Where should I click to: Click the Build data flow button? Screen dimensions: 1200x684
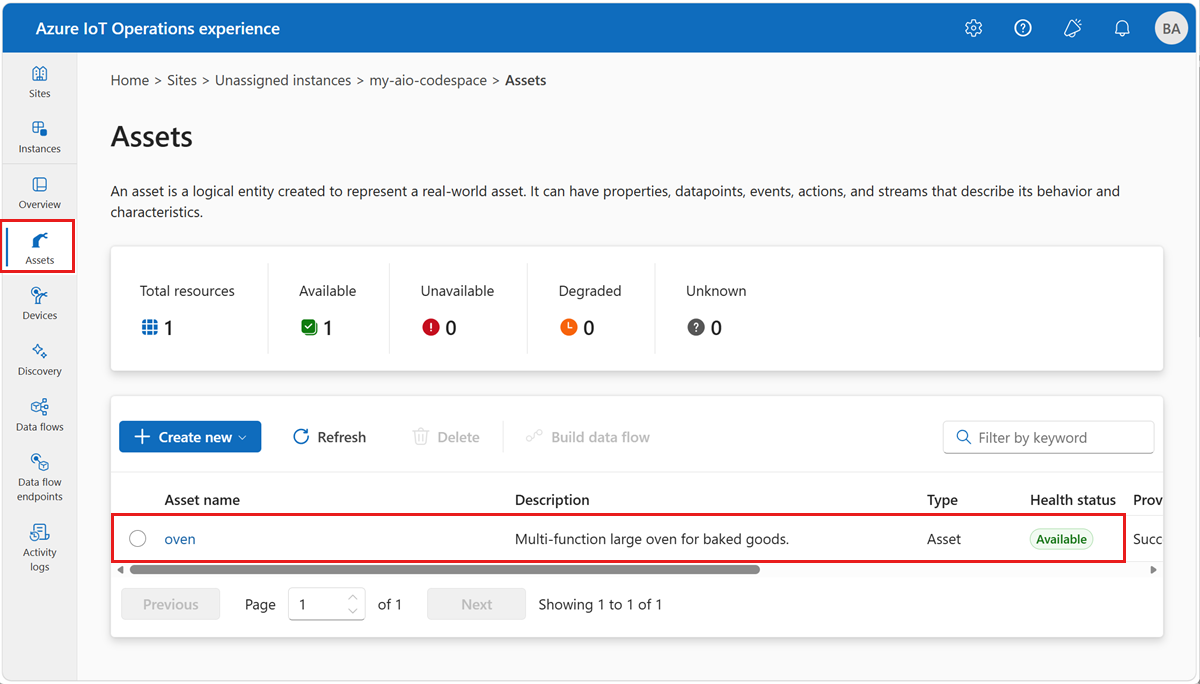588,437
